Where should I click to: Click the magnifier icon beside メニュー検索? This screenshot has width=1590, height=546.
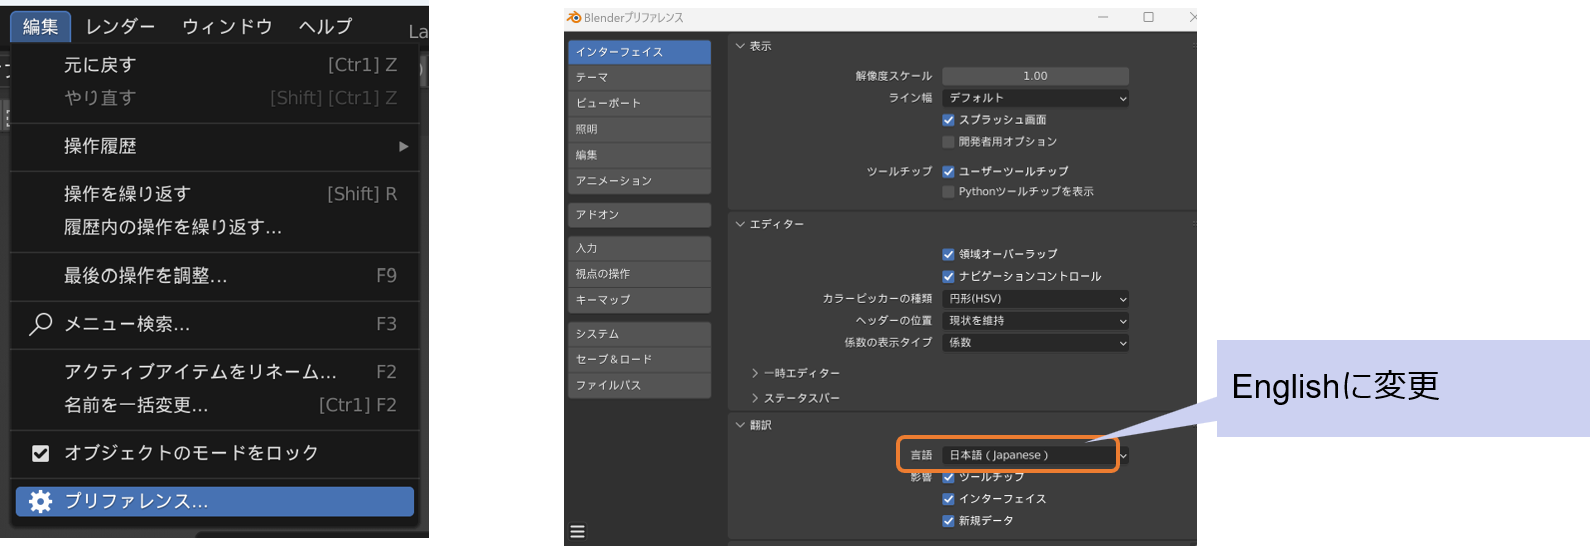40,324
